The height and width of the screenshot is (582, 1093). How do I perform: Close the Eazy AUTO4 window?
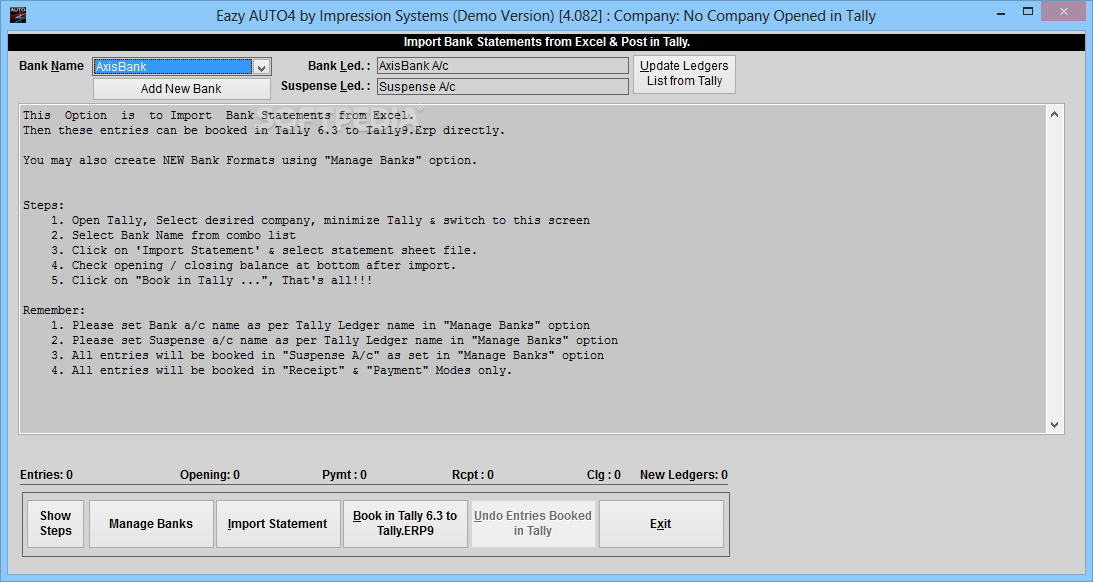pyautogui.click(x=1064, y=11)
